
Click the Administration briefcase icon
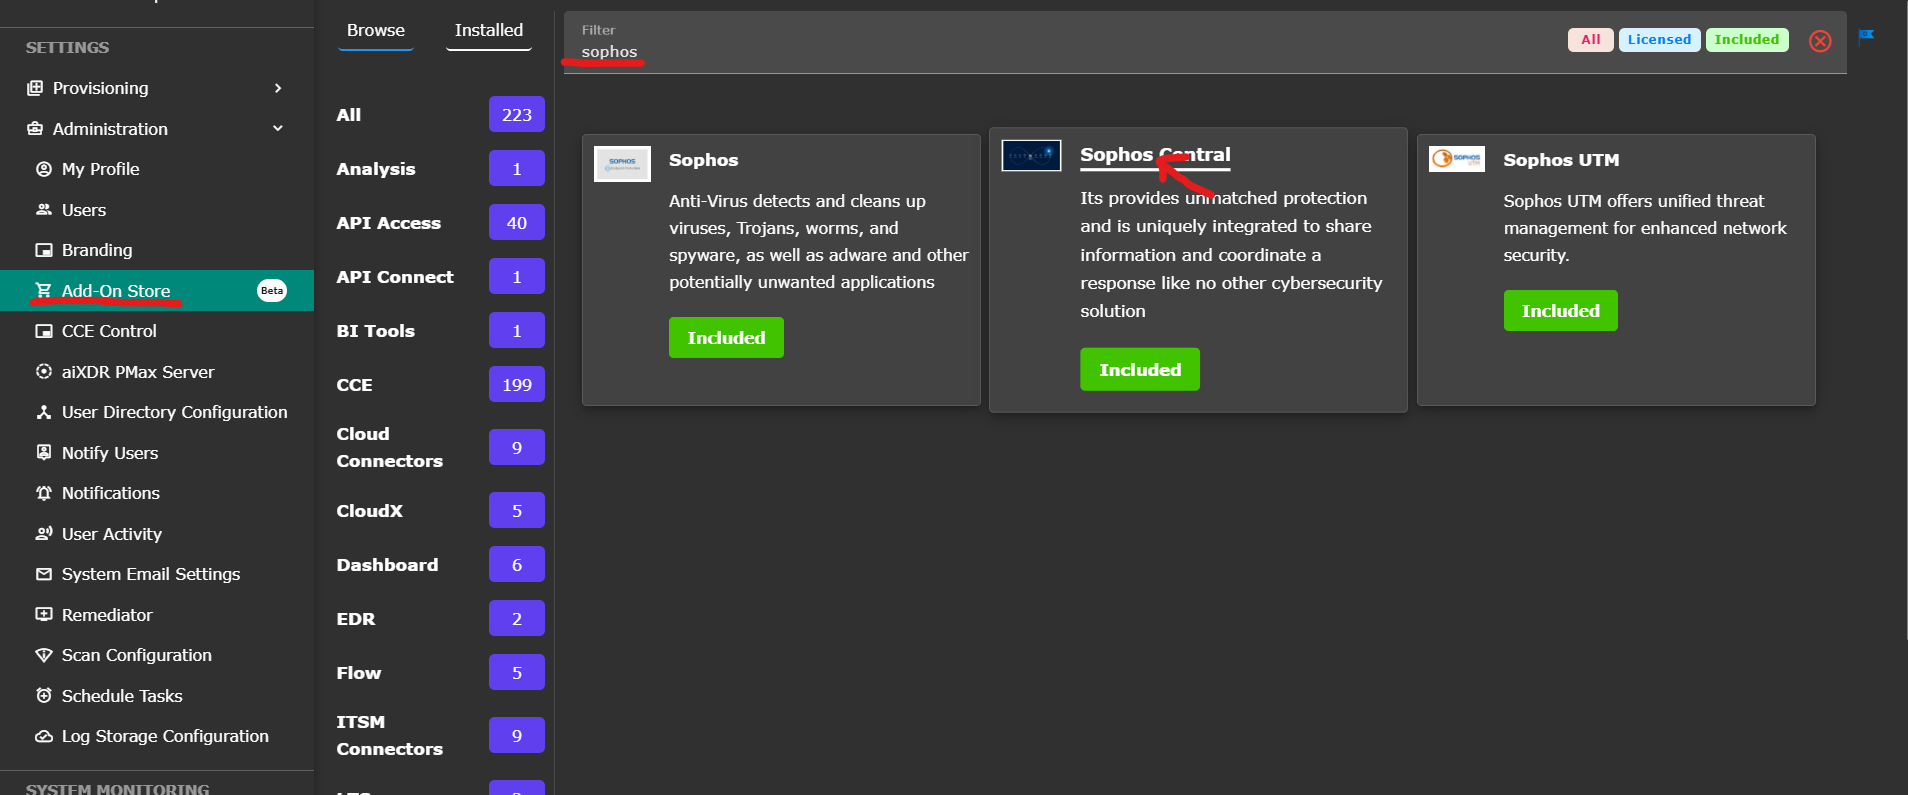[x=35, y=129]
